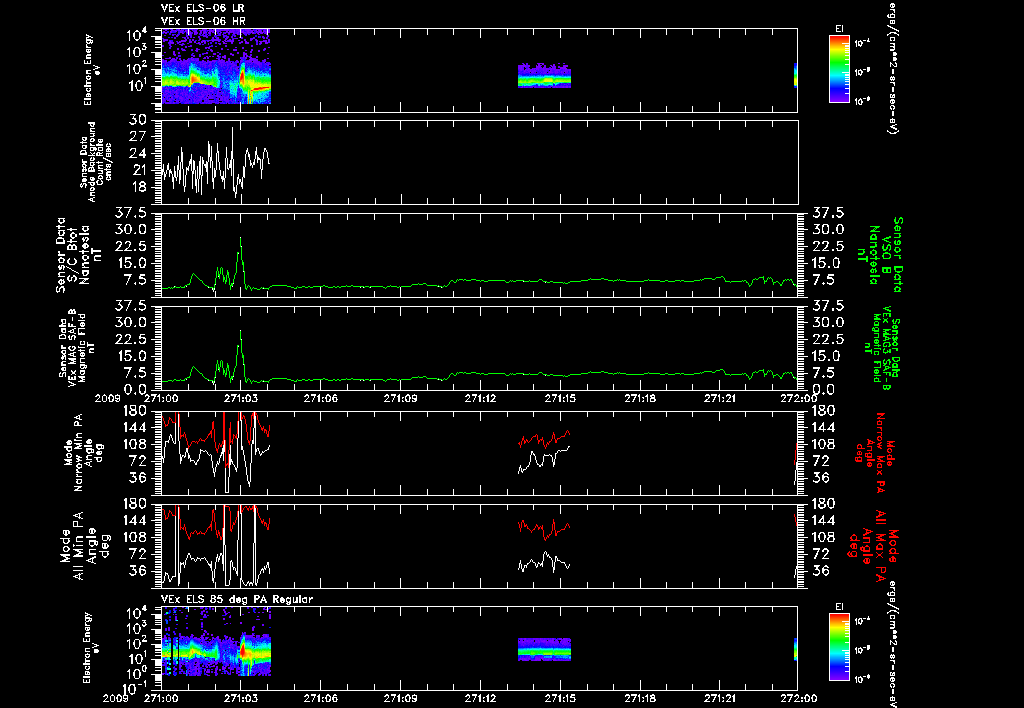Click the red 'All Max PA Angle' label
This screenshot has width=1024, height=708.
click(873, 545)
